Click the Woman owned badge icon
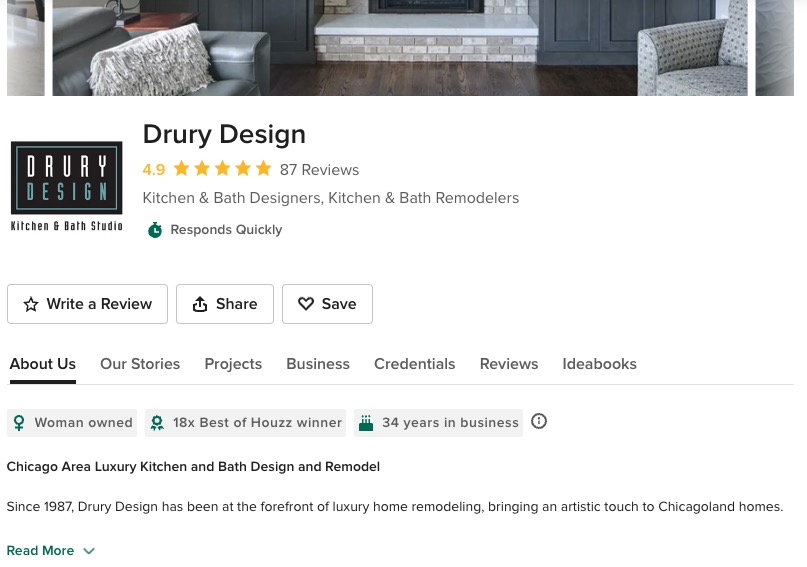 (x=19, y=423)
